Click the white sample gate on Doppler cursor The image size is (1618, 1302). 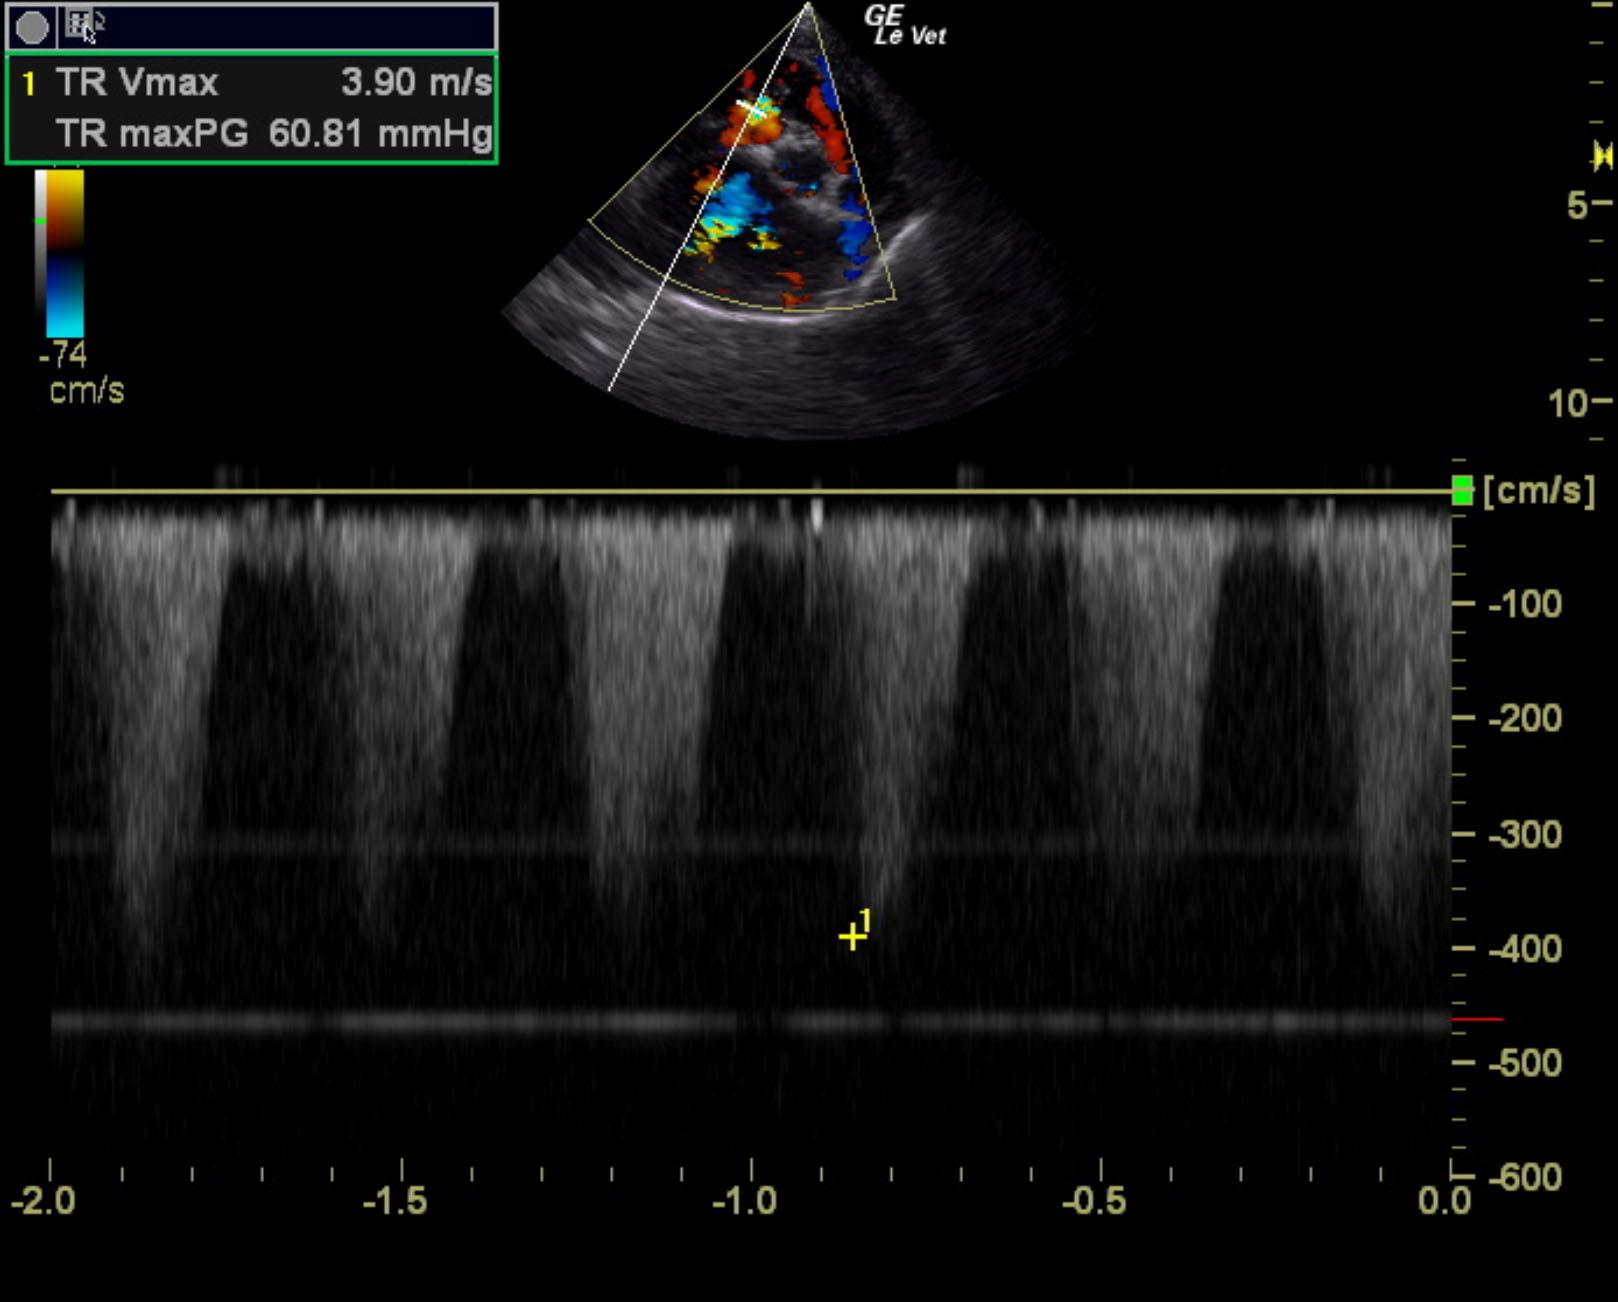coord(753,108)
